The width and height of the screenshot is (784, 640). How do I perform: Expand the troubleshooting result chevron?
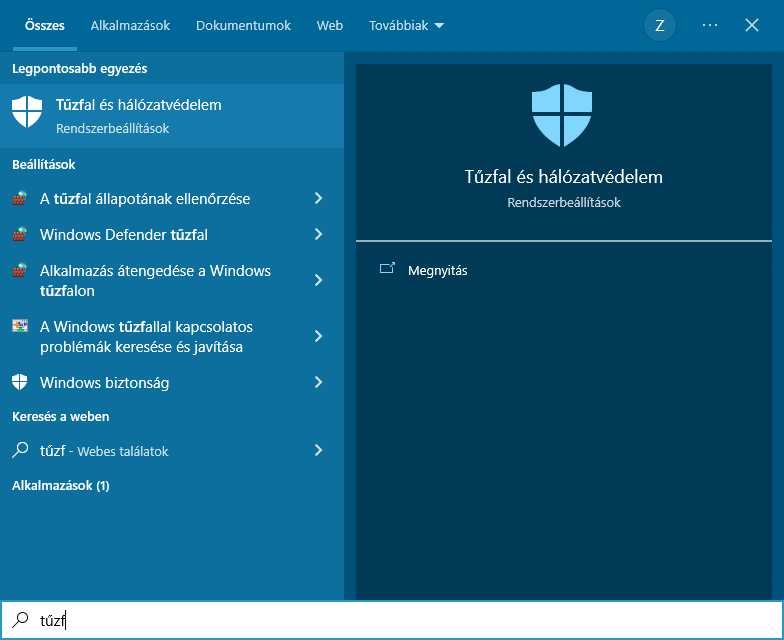(x=318, y=336)
